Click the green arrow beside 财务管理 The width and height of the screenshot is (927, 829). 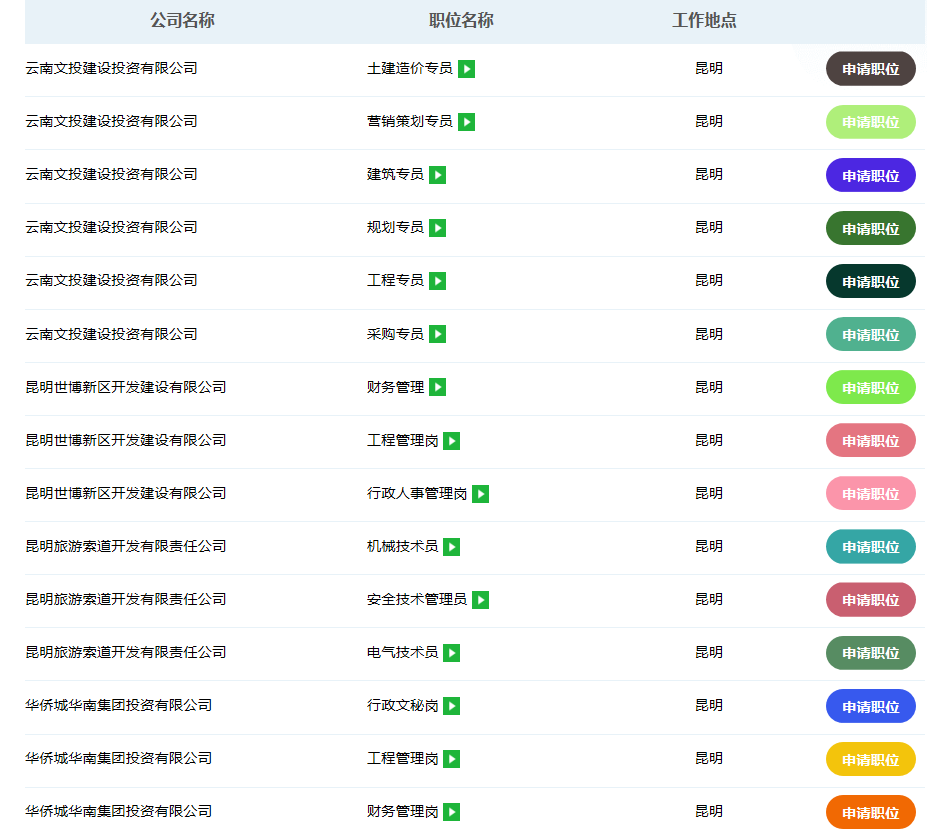point(437,387)
